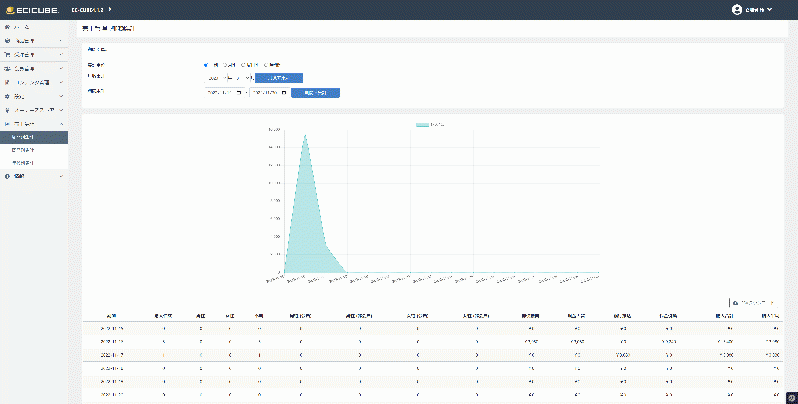Click the period end date field

click(270, 93)
